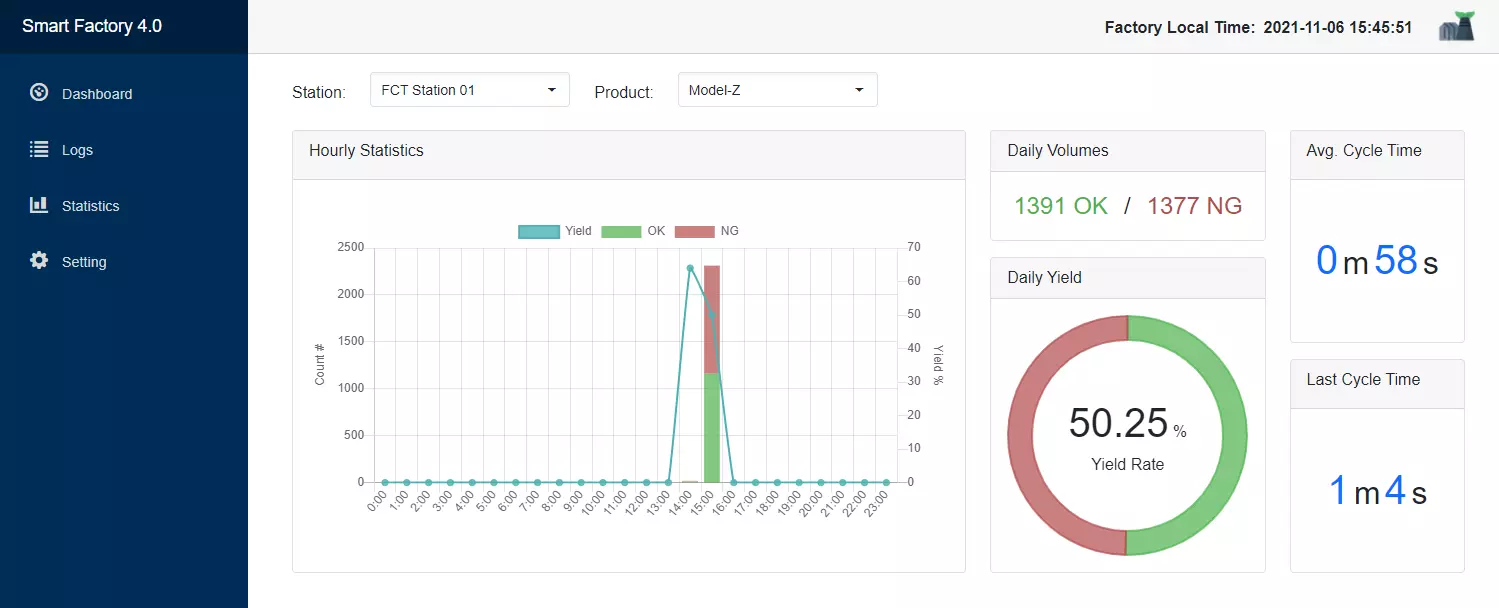Click the green OK bar segment at 15:00
The image size is (1499, 608).
pos(712,428)
